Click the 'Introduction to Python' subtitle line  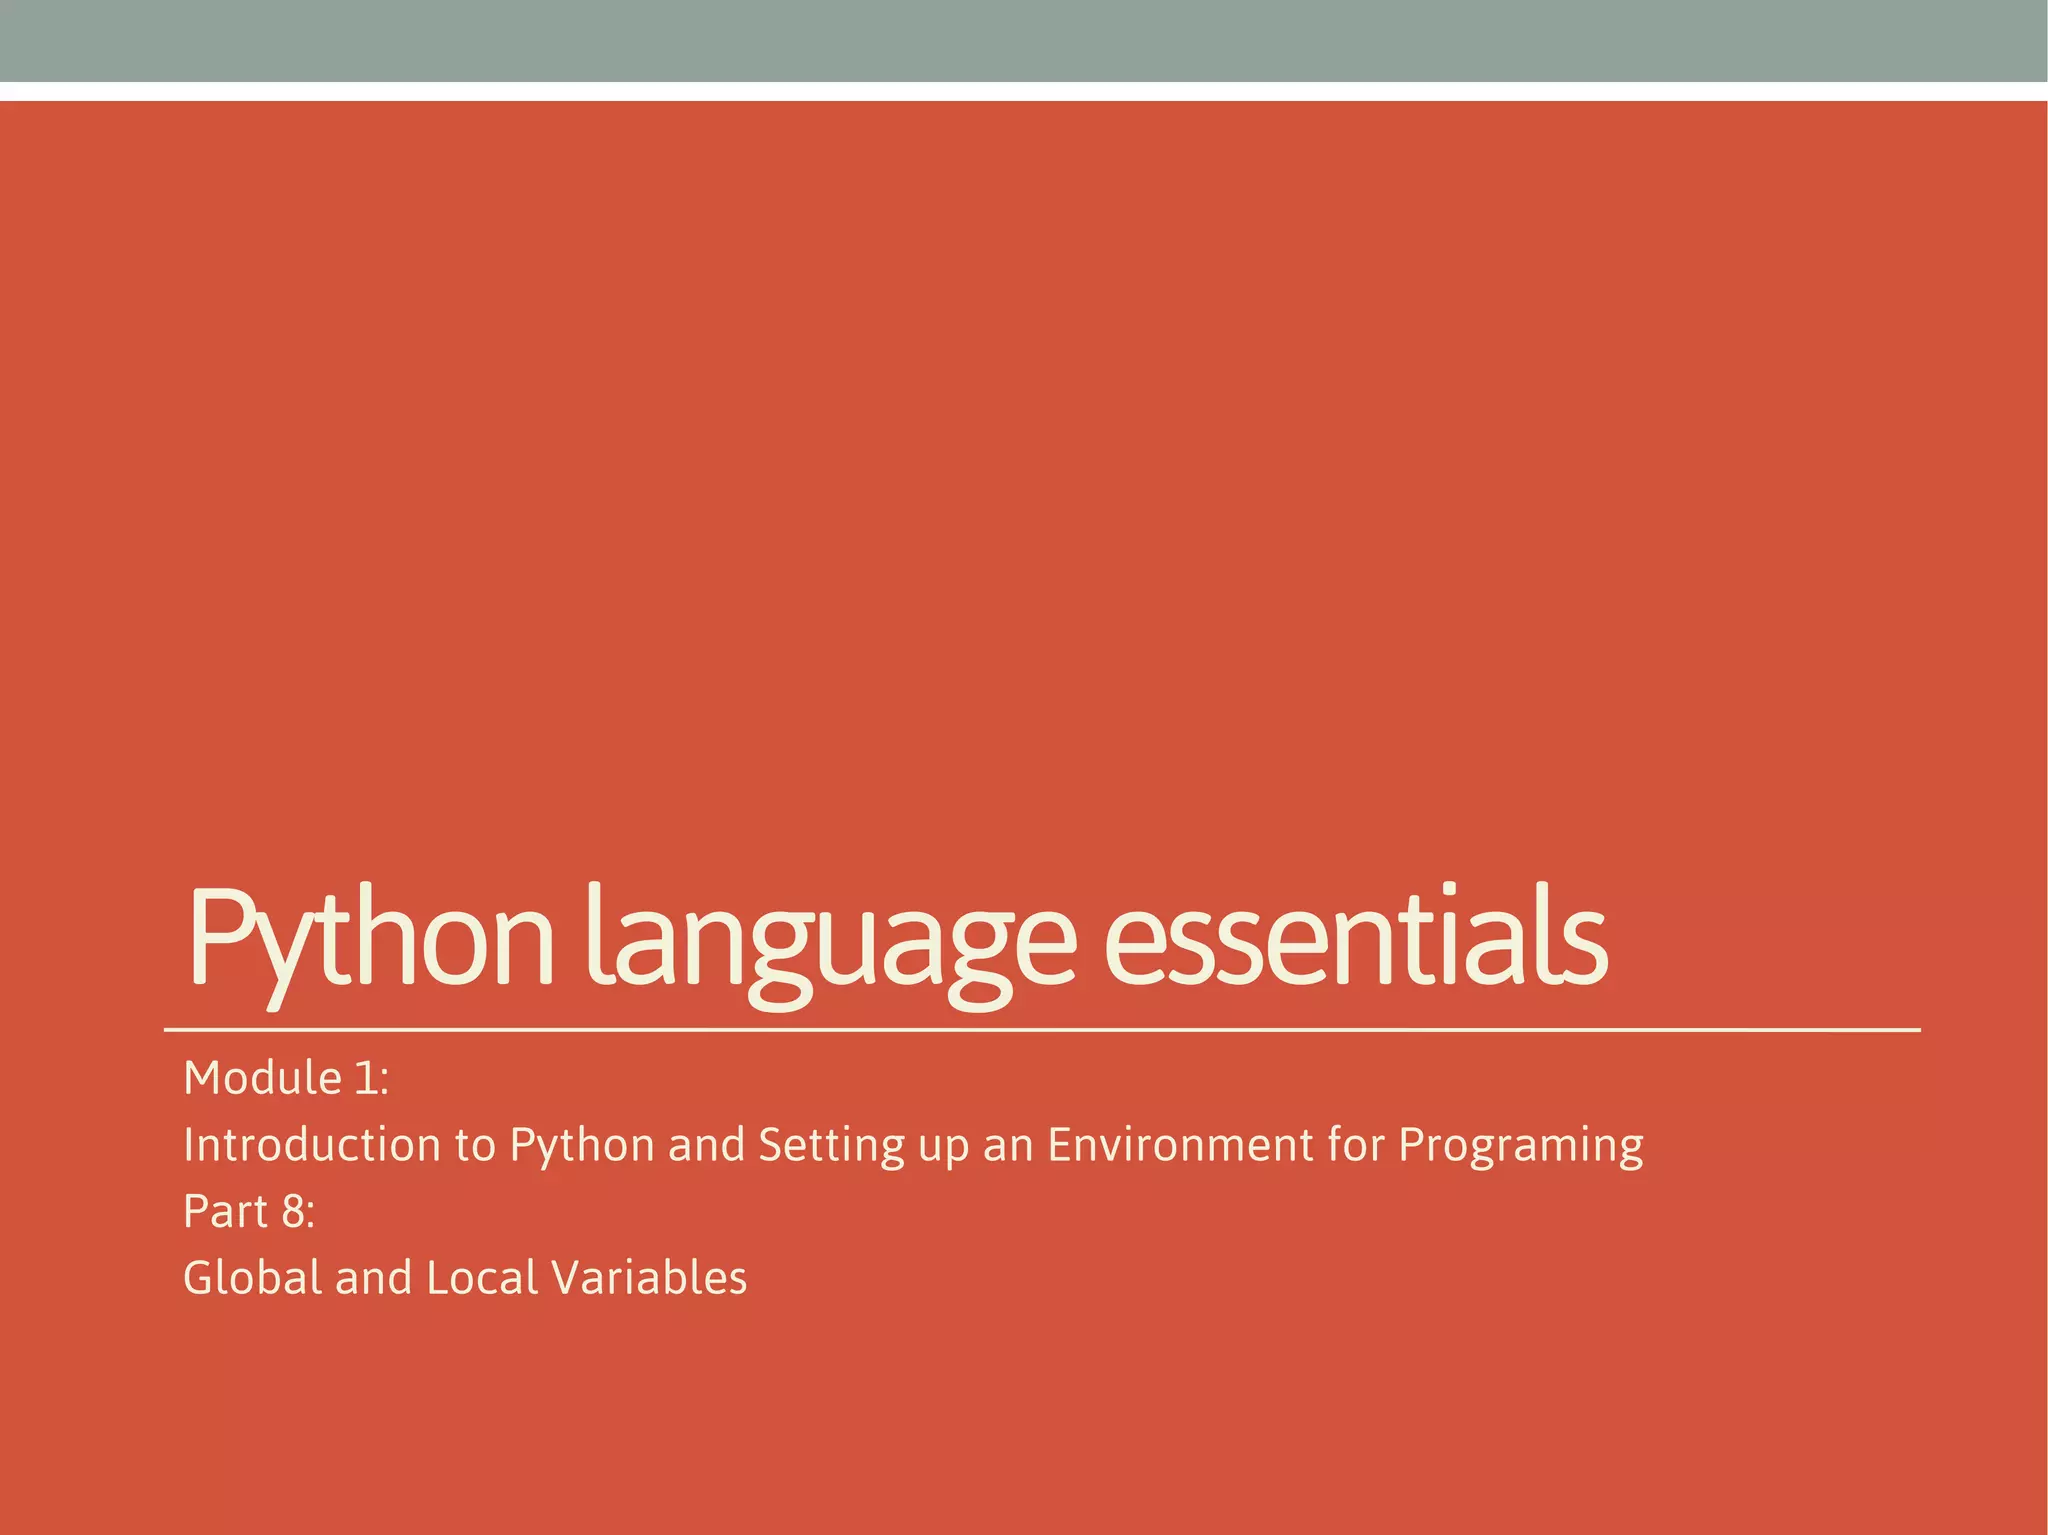912,1145
